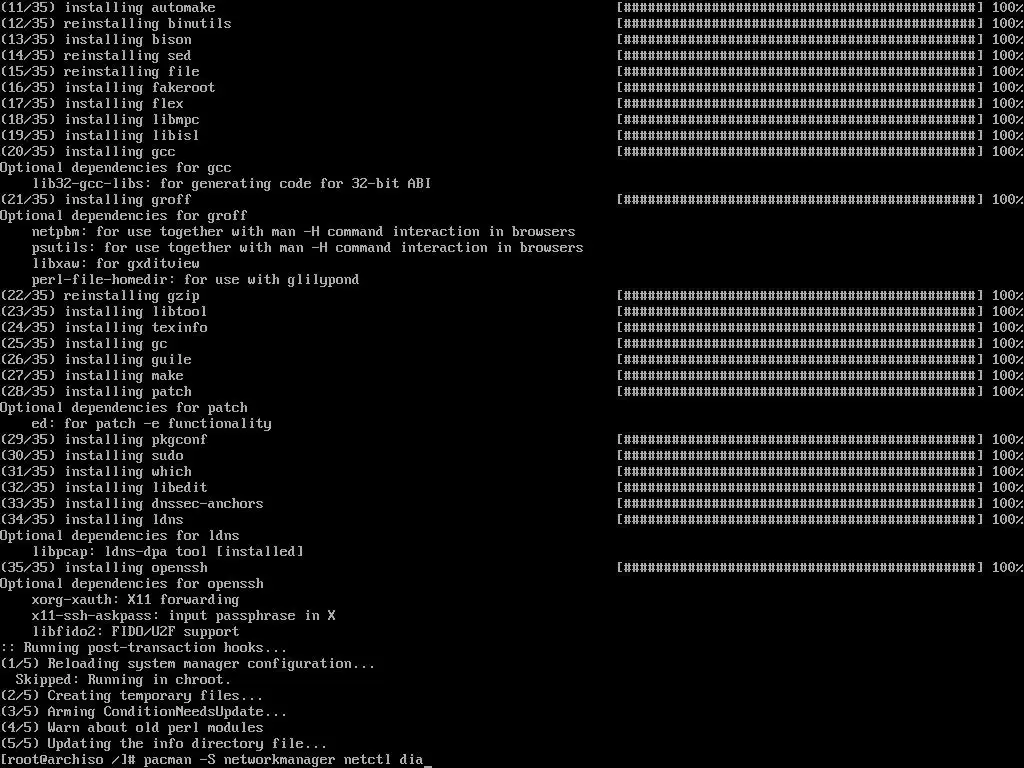The height and width of the screenshot is (768, 1024).
Task: Click the '[root@archiso /]#' shell prompt
Action: tap(67, 760)
